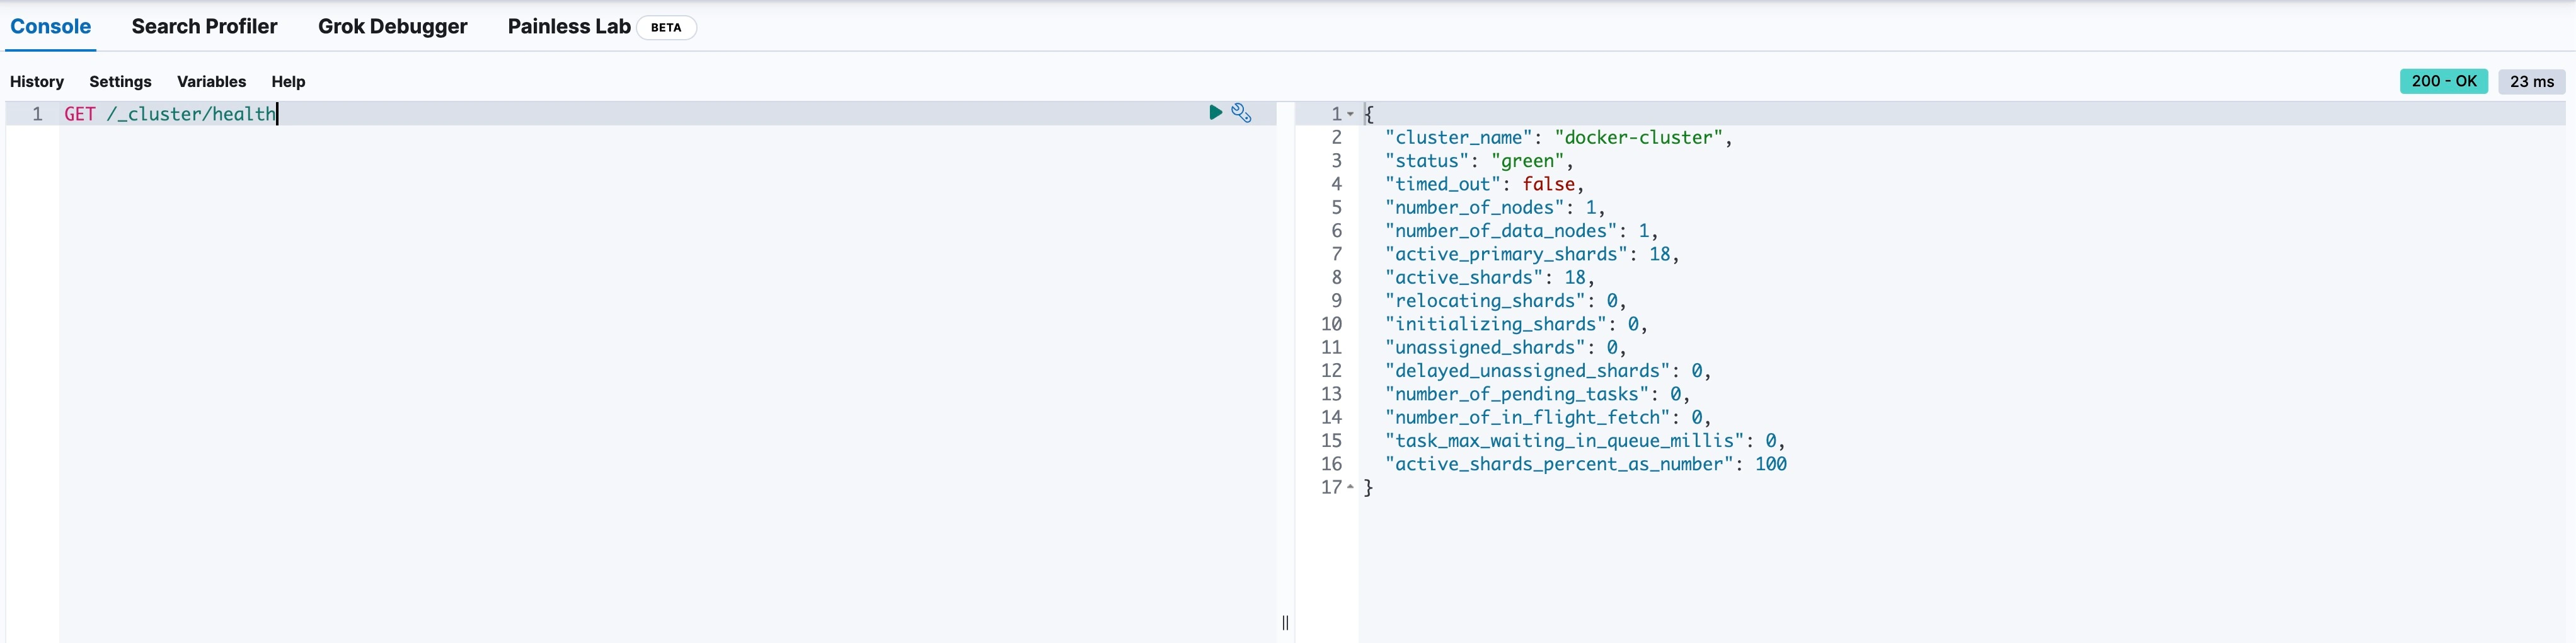Grab the resize handle between editor panes
This screenshot has width=2576, height=643.
(1285, 622)
